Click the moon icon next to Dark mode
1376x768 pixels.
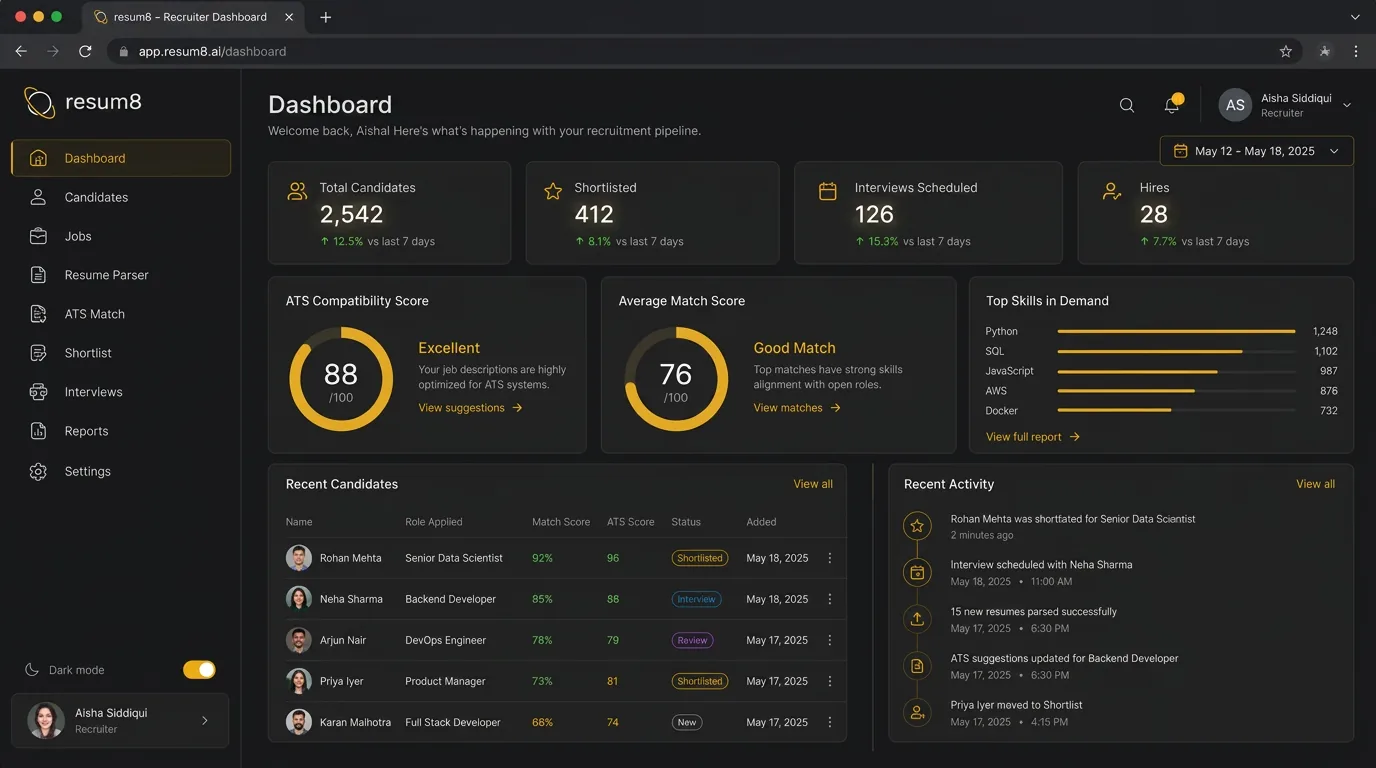32,670
